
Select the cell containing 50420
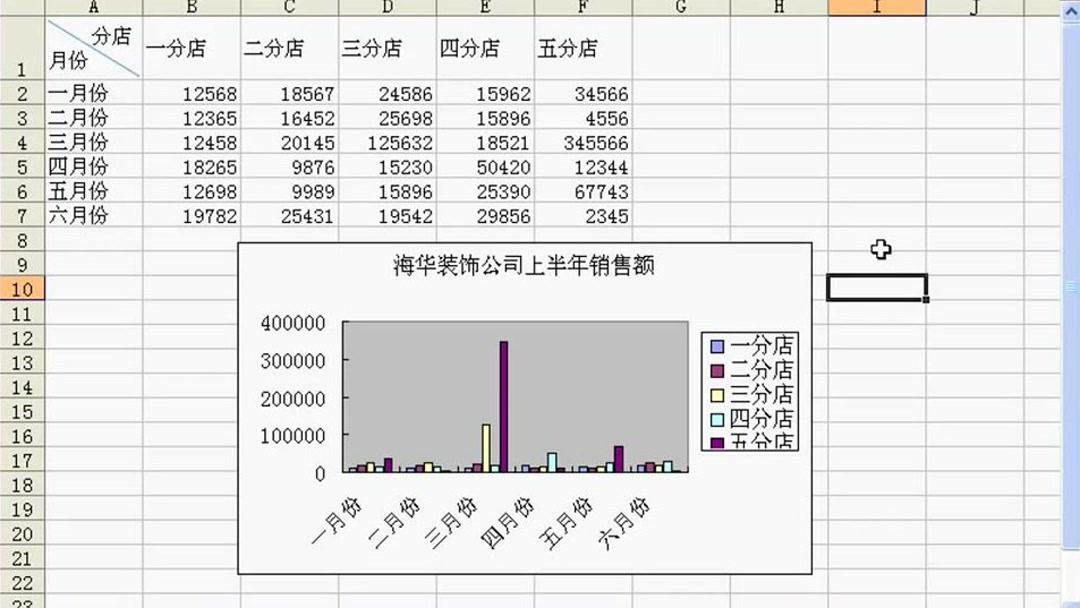[x=505, y=167]
